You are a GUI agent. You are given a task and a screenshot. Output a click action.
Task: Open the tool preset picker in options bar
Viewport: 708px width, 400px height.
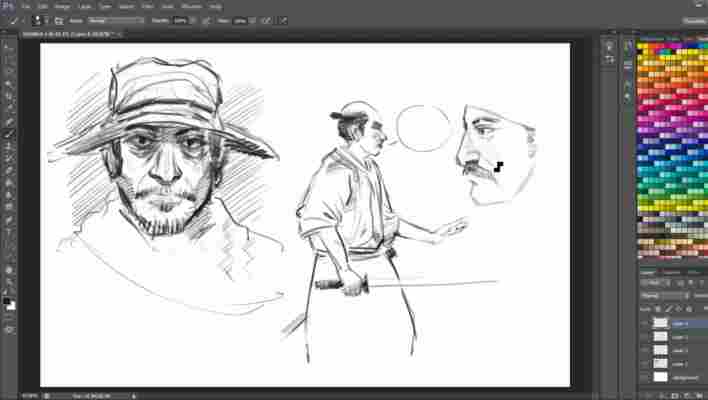pyautogui.click(x=15, y=21)
